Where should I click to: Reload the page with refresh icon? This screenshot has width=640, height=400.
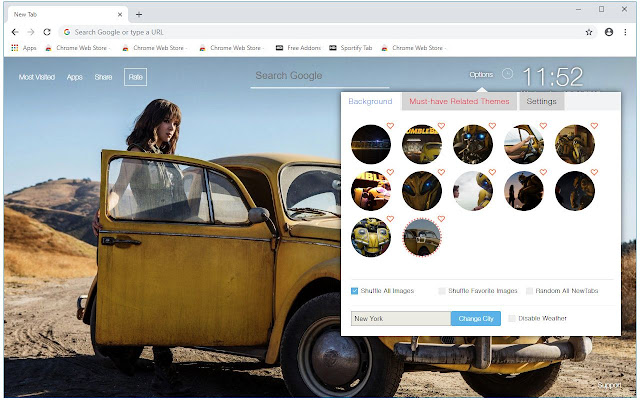(47, 32)
